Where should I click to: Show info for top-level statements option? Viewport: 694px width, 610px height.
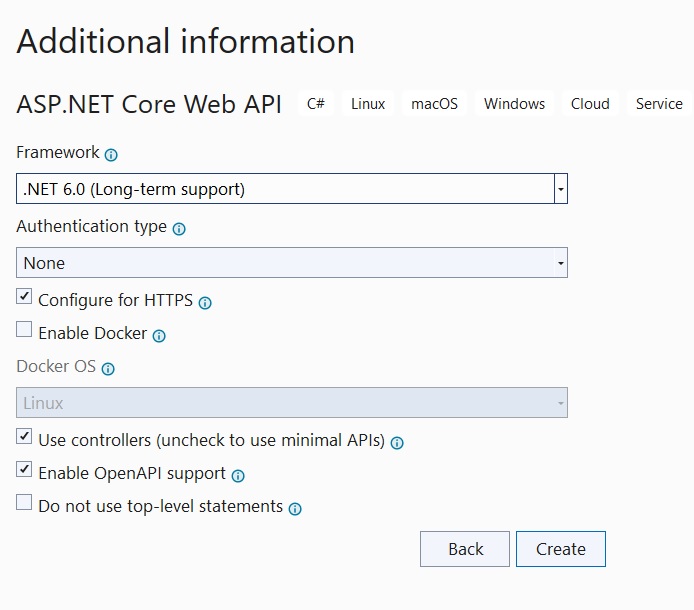[x=295, y=509]
